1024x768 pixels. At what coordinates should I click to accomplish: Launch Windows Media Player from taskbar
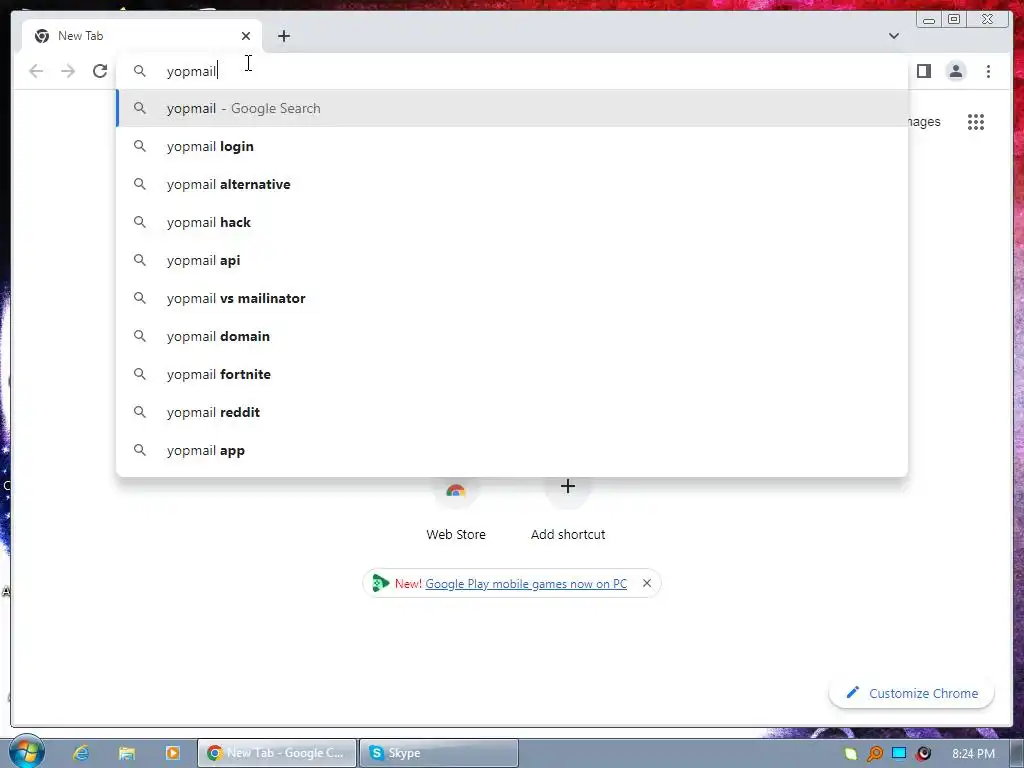(172, 753)
